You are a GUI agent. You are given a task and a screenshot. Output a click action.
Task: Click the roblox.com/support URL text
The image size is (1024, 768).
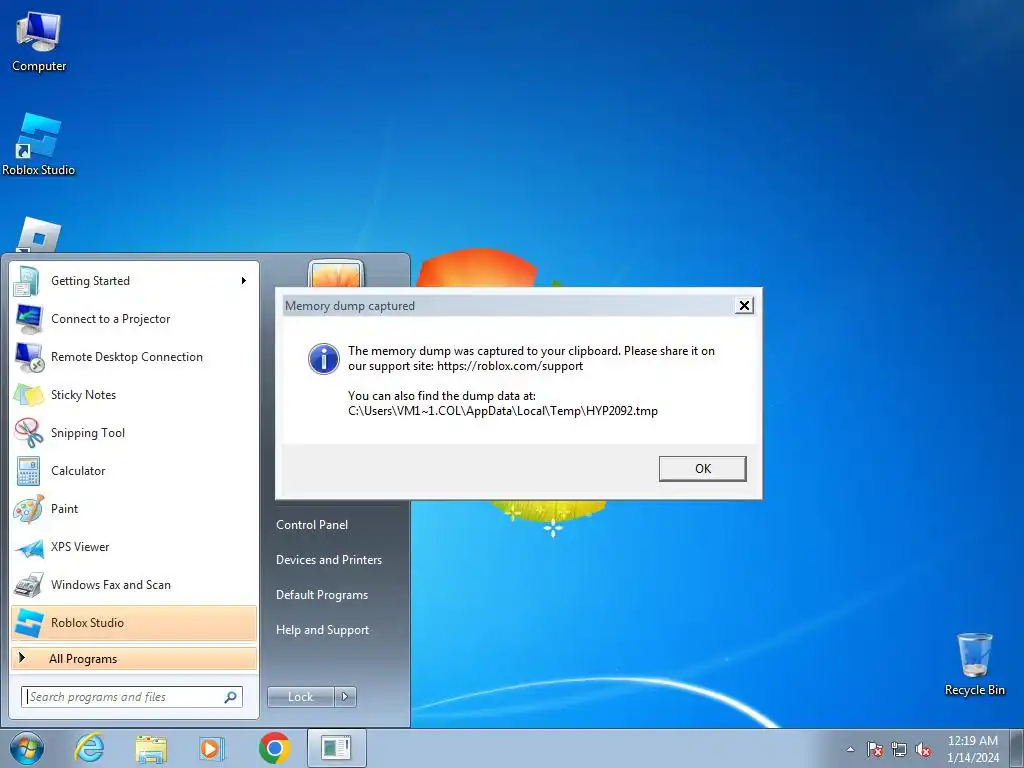[x=509, y=366]
